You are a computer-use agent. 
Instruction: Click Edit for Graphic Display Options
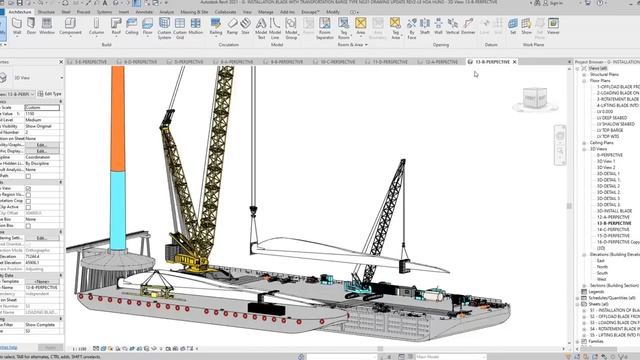point(42,151)
